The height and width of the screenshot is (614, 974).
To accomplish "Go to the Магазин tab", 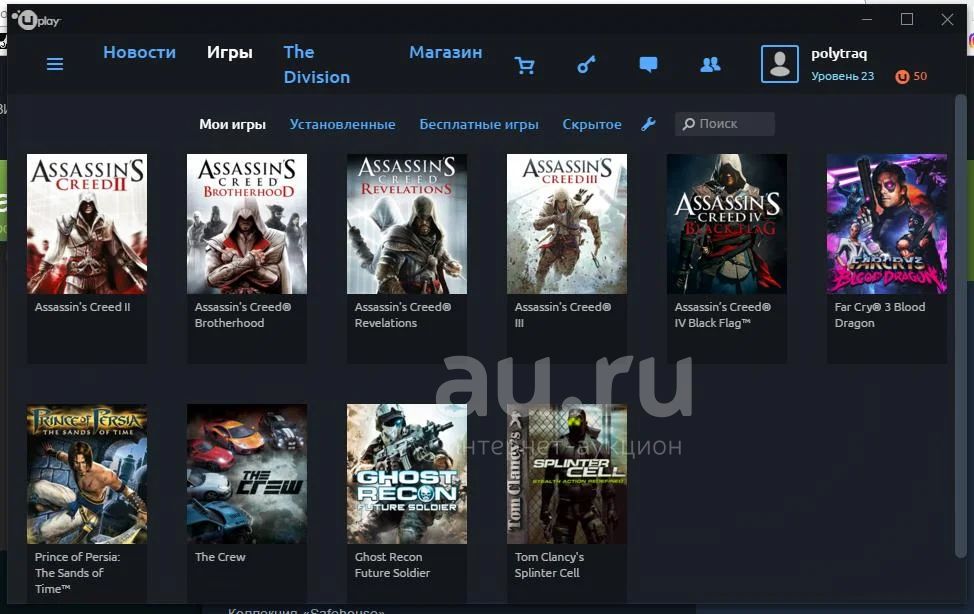I will click(x=445, y=52).
